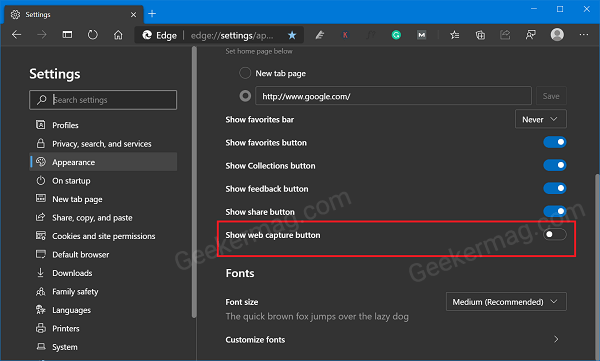Open the Font size Medium dropdown

point(506,302)
